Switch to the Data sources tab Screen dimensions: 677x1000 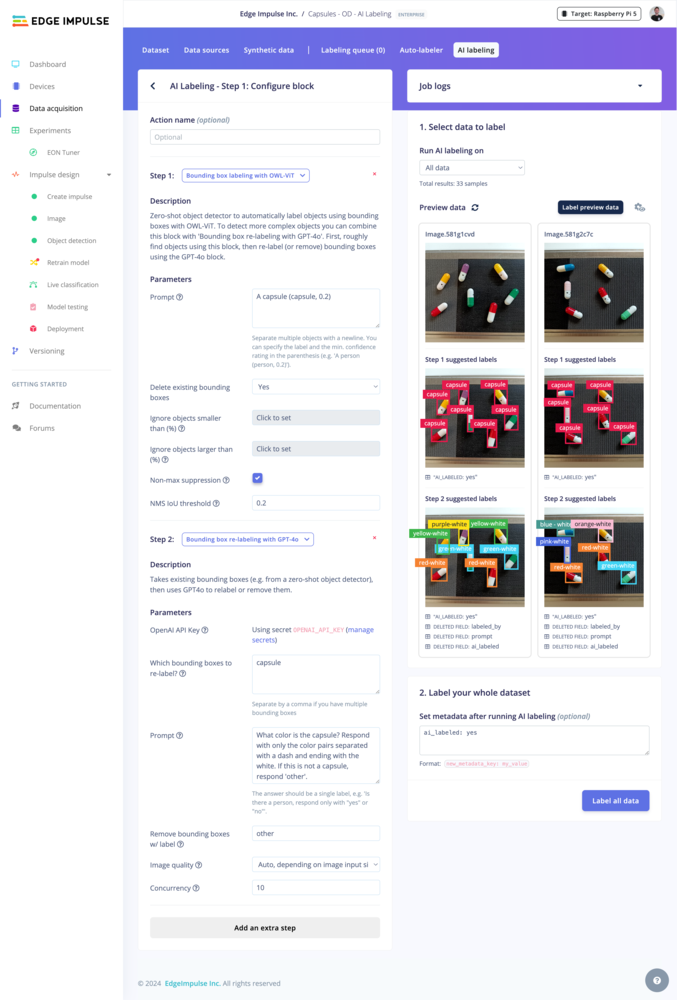coord(207,50)
